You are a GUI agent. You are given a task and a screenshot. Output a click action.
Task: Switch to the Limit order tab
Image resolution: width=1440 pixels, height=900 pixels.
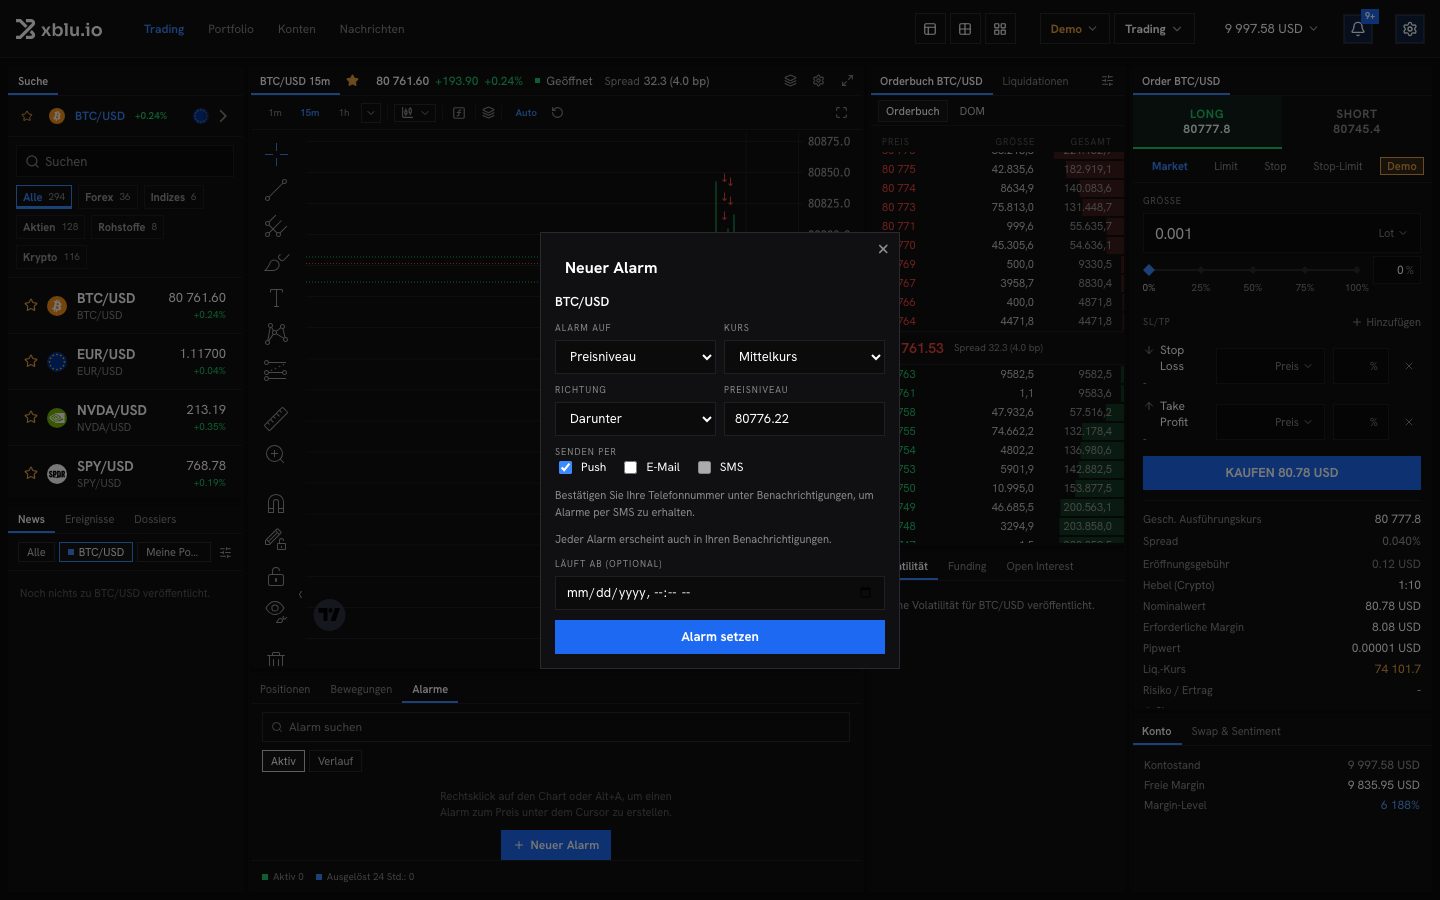coord(1226,166)
